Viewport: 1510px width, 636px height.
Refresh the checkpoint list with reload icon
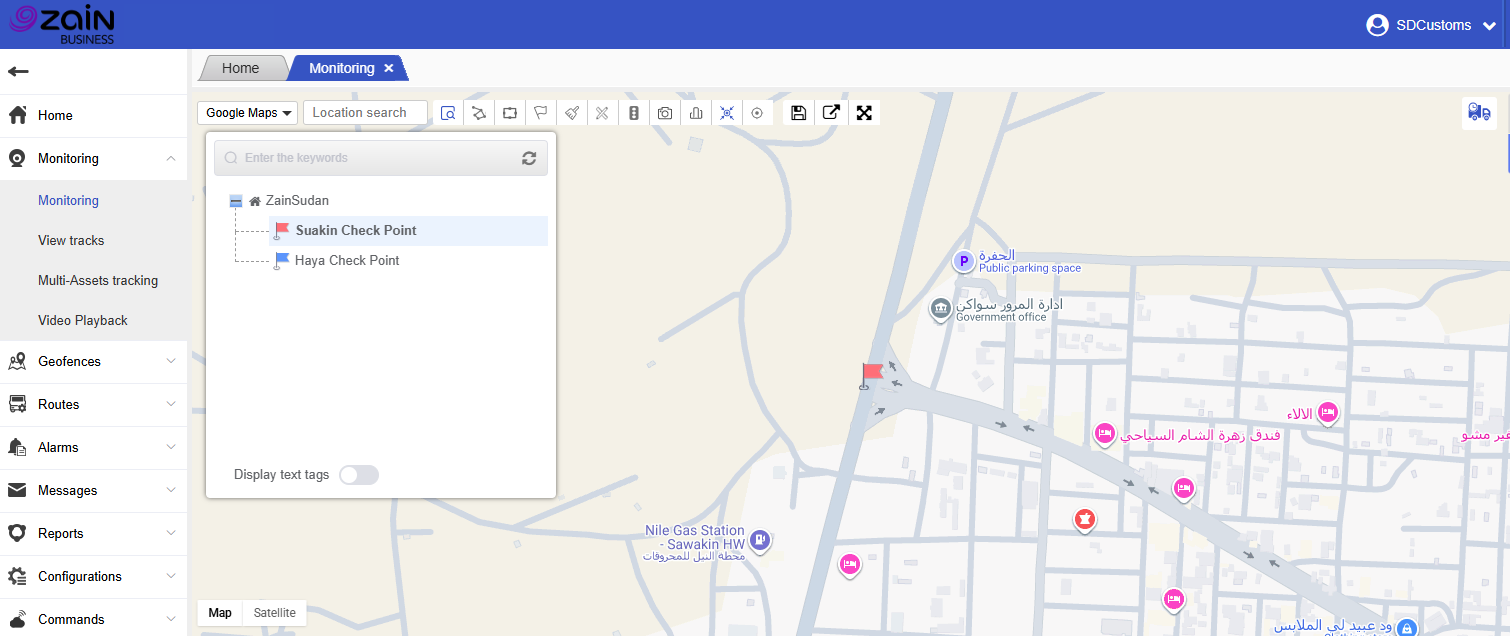tap(529, 158)
